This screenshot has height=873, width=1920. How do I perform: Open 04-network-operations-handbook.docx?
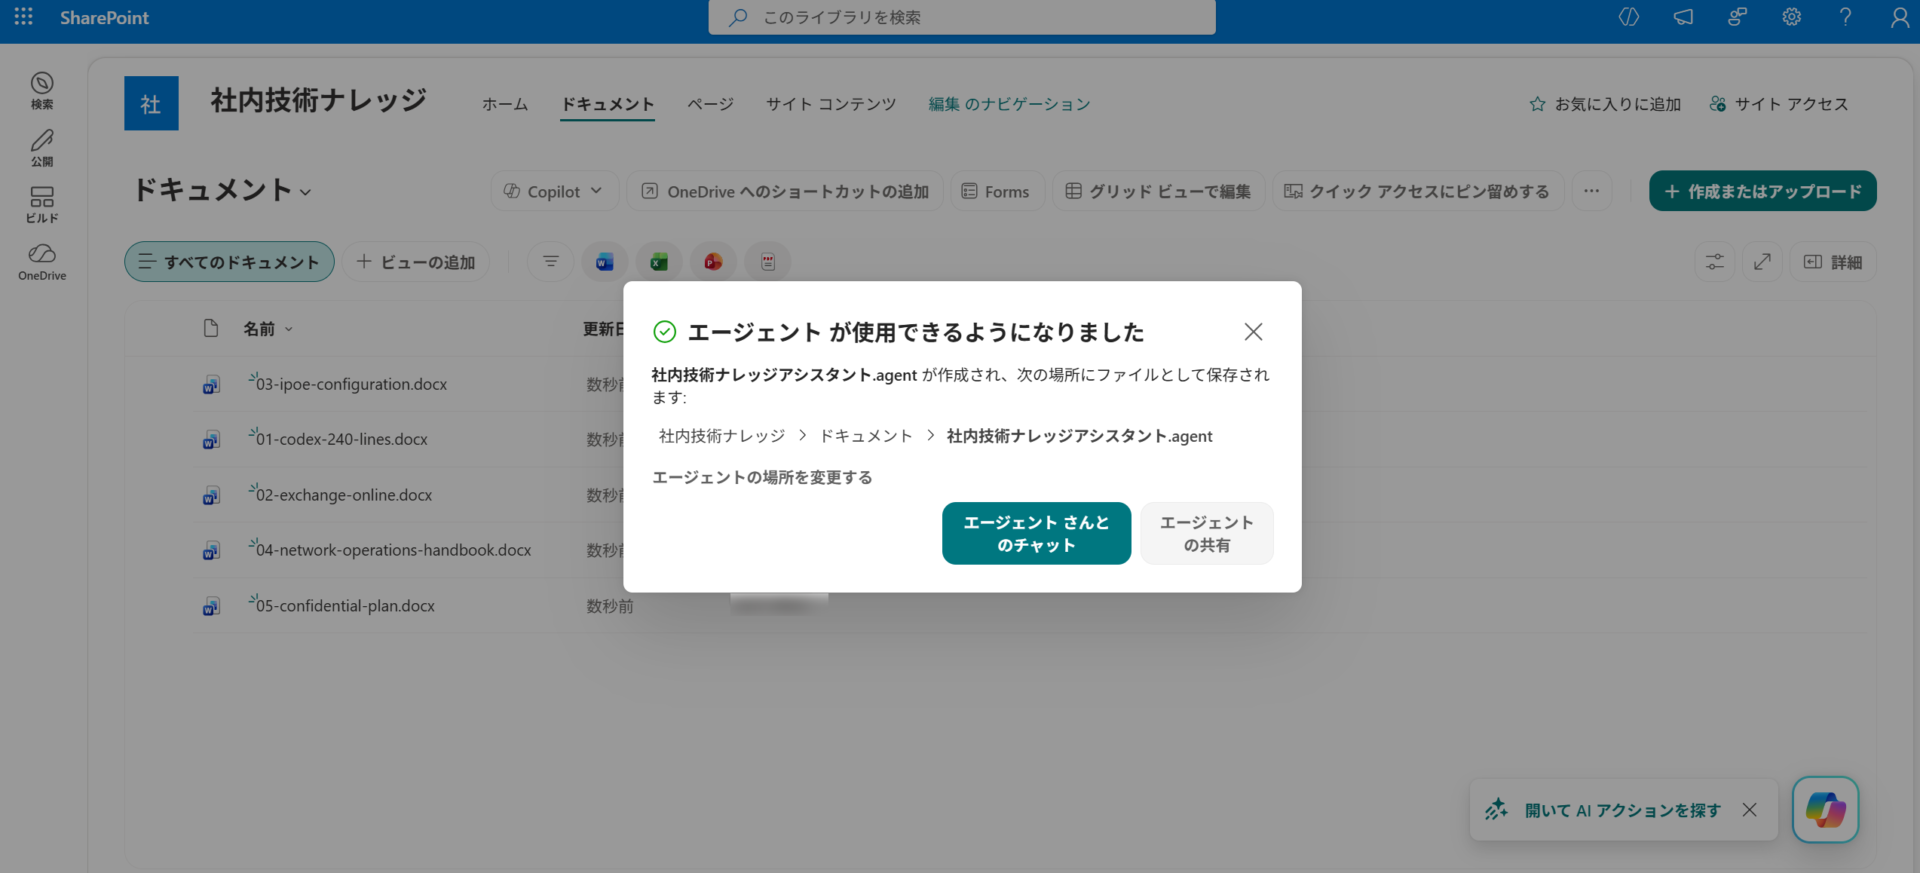(393, 550)
